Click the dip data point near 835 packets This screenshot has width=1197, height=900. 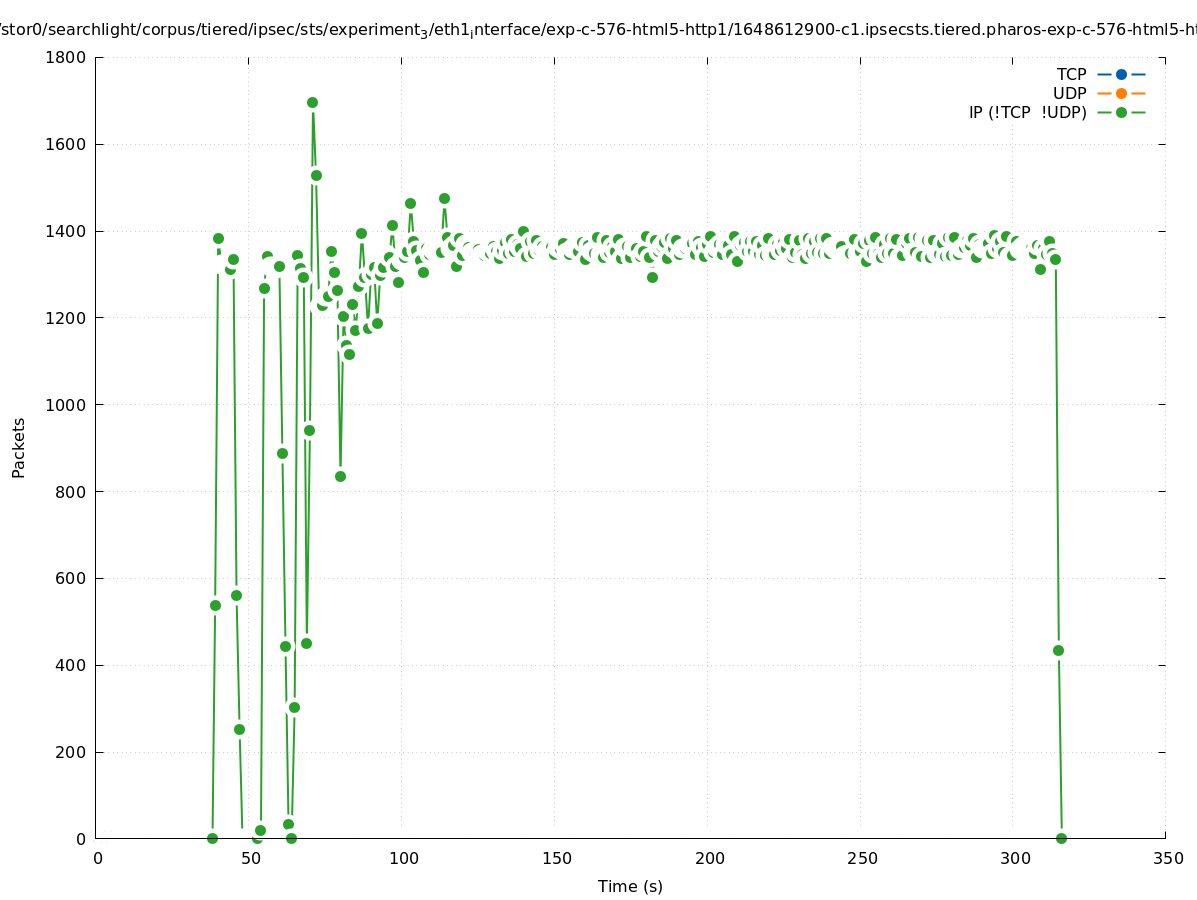340,476
